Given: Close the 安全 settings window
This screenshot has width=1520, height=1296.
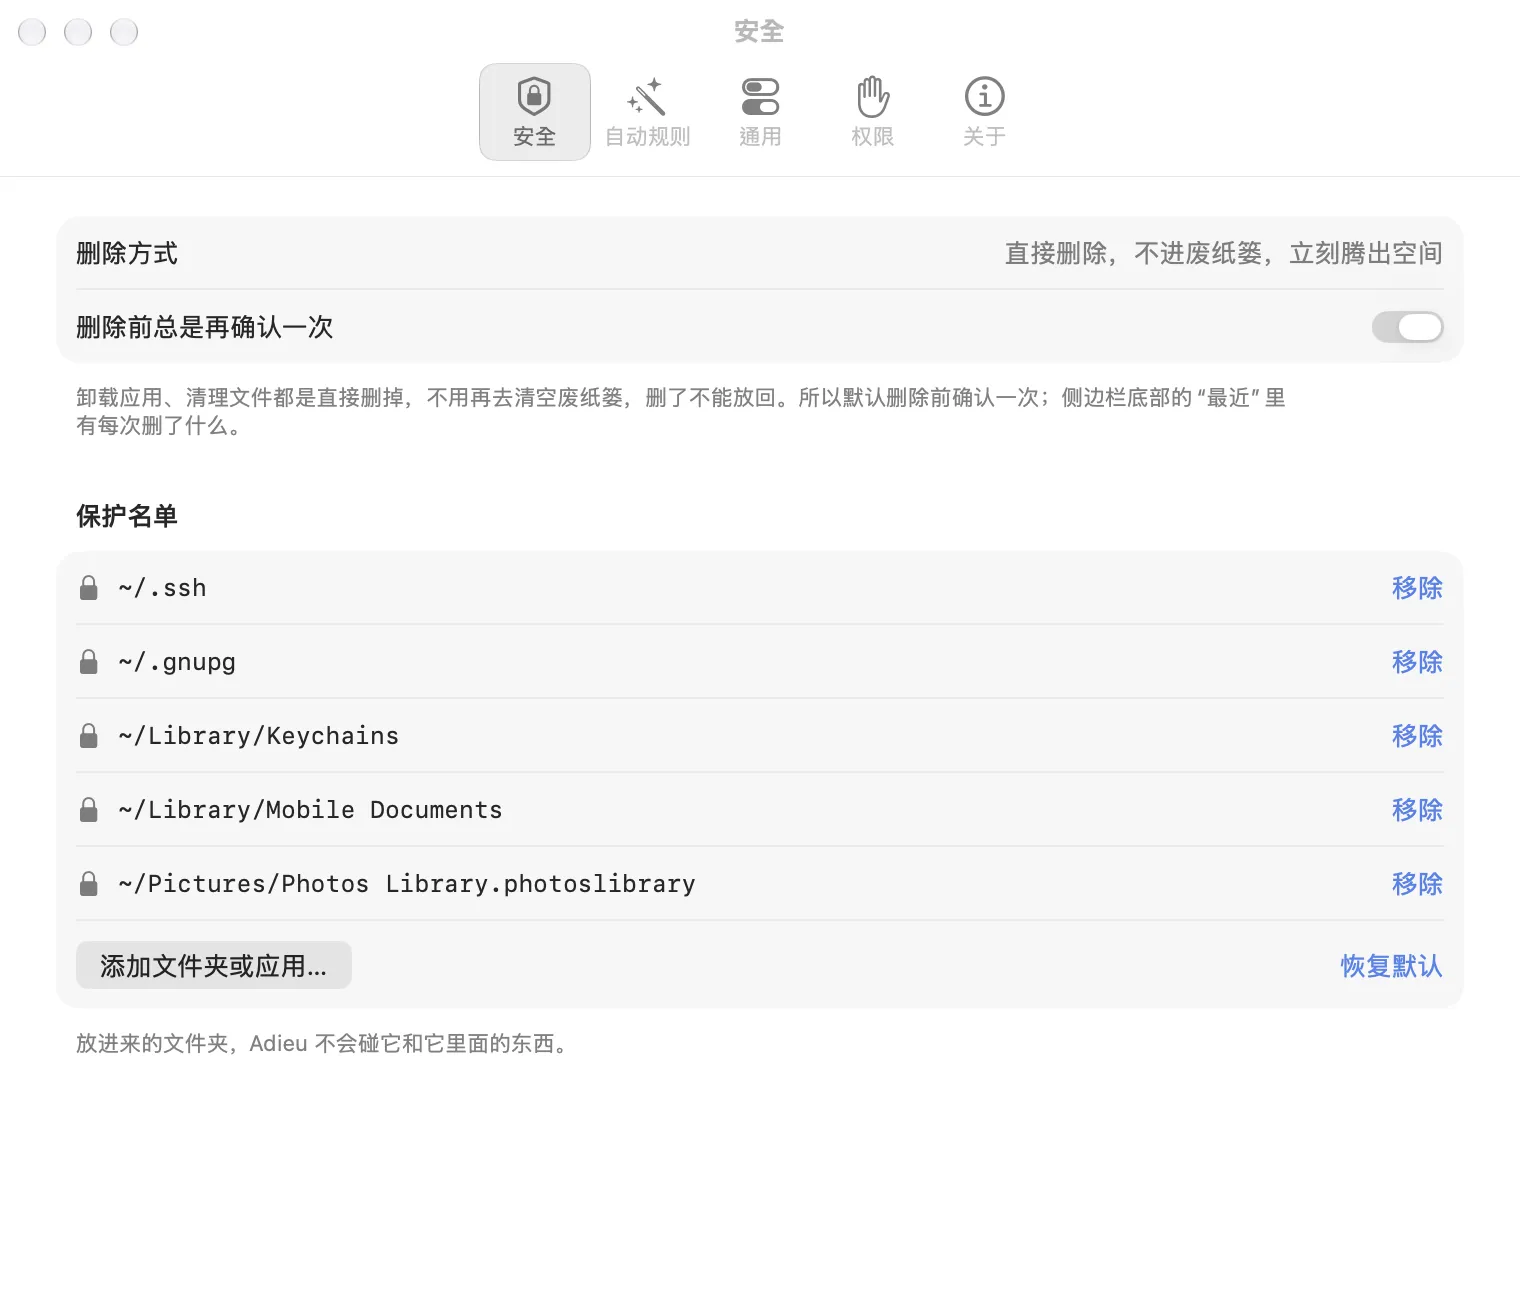Looking at the screenshot, I should pos(32,32).
